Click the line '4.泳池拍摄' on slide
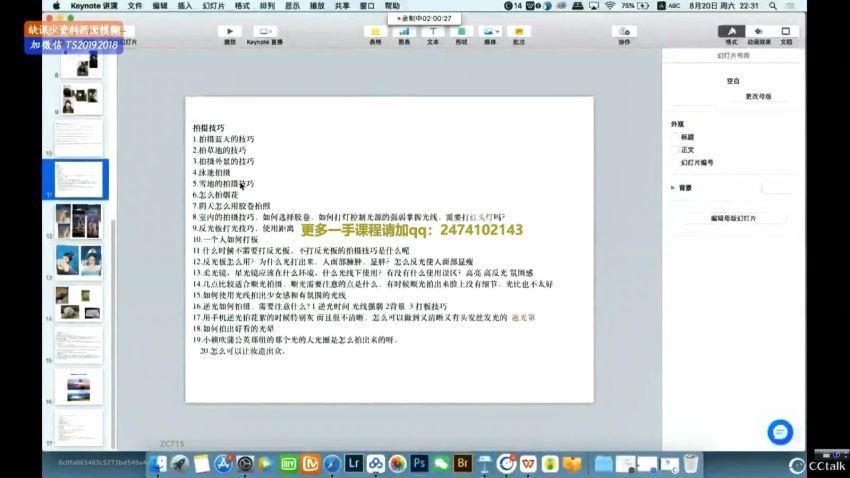The image size is (850, 478). click(211, 172)
